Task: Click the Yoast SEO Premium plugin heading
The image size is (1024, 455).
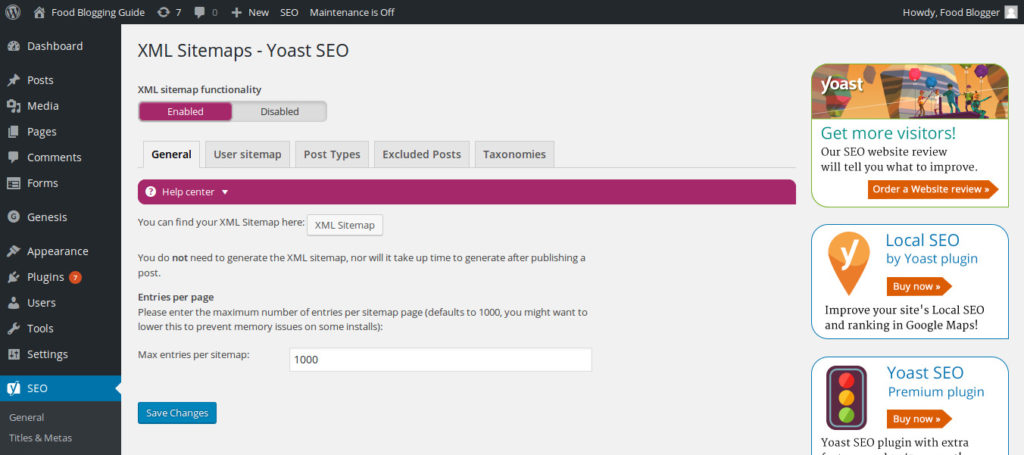Action: pyautogui.click(x=936, y=382)
